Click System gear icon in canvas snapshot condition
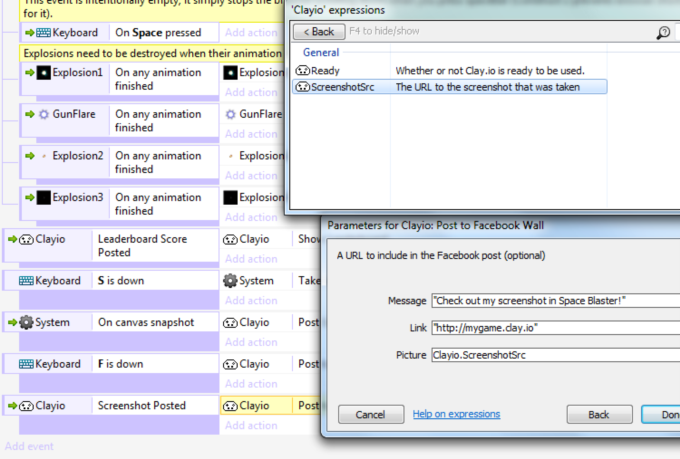 [x=26, y=322]
